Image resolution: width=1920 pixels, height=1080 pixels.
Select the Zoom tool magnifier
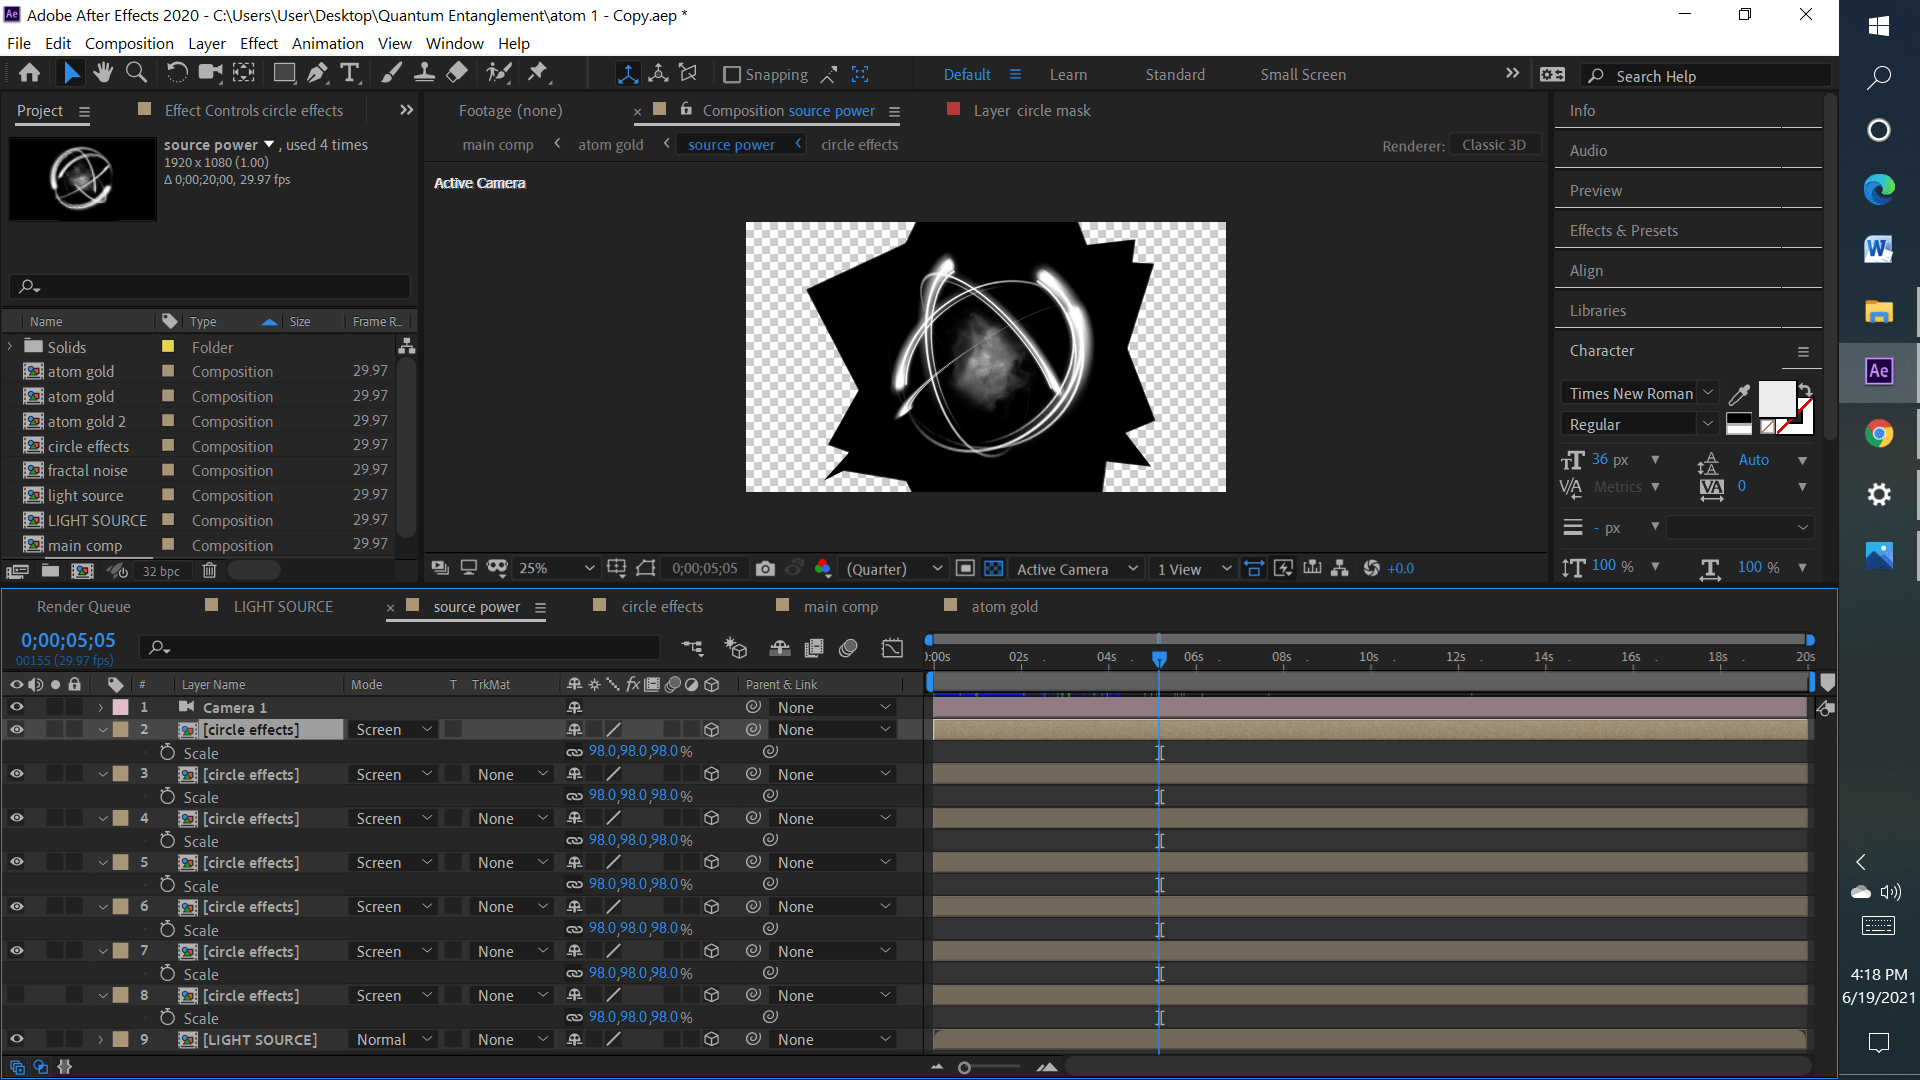tap(136, 73)
